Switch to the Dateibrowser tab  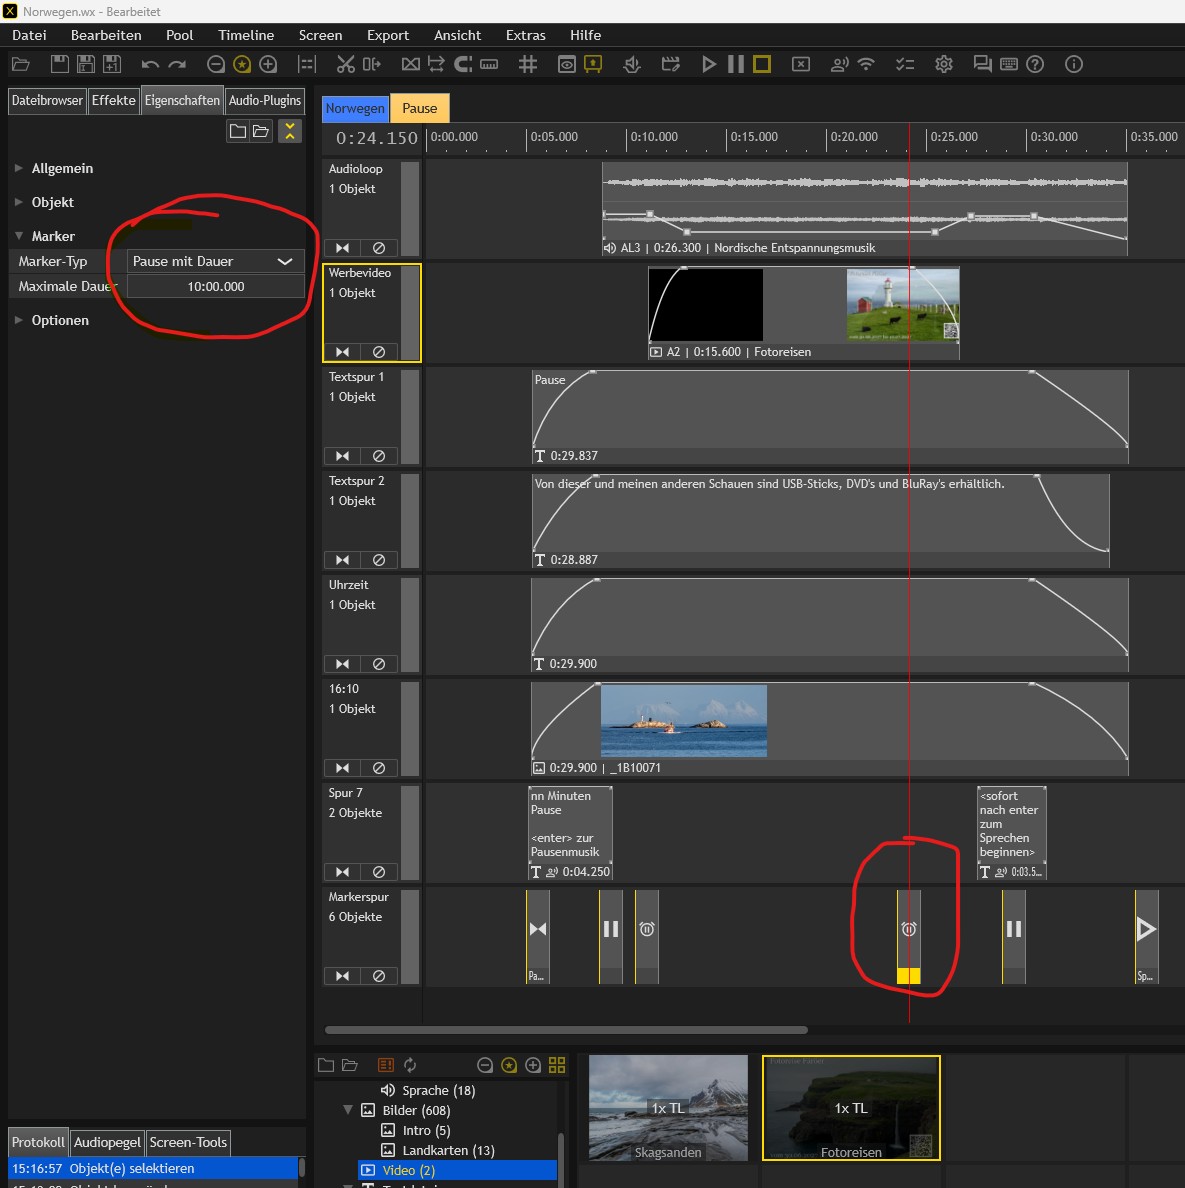coord(47,101)
